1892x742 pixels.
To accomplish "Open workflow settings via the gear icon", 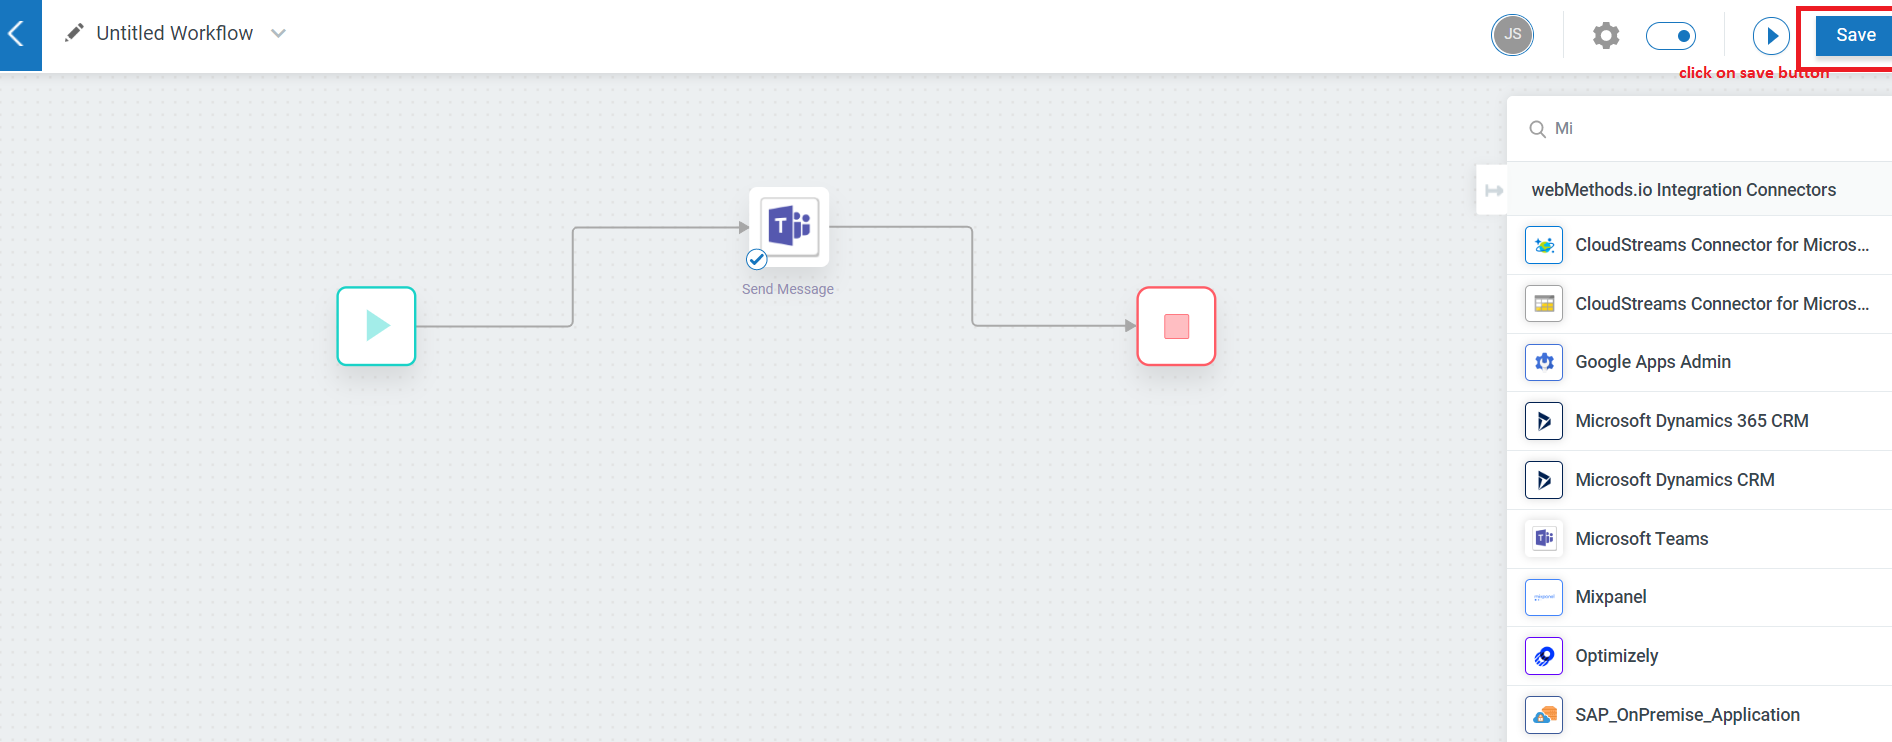I will point(1606,36).
